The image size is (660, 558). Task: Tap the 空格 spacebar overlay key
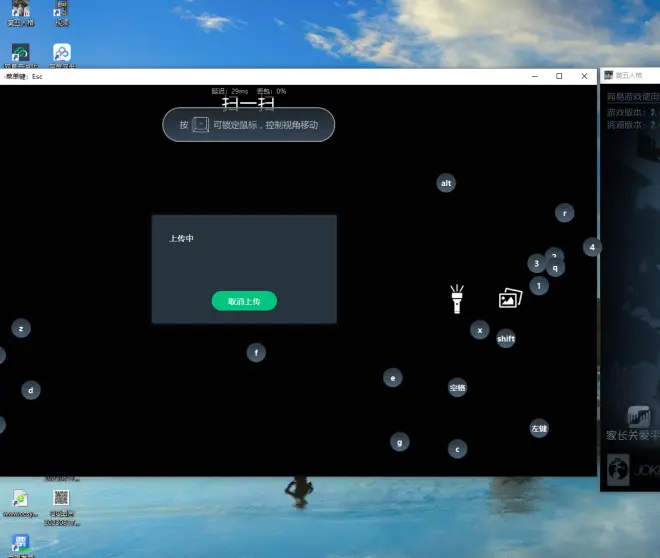tap(457, 387)
